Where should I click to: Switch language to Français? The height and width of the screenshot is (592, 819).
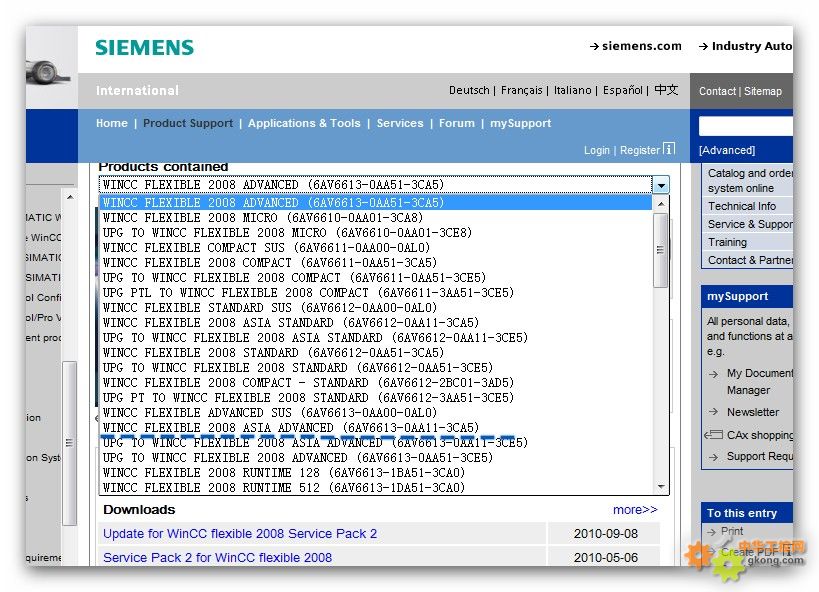coord(521,90)
